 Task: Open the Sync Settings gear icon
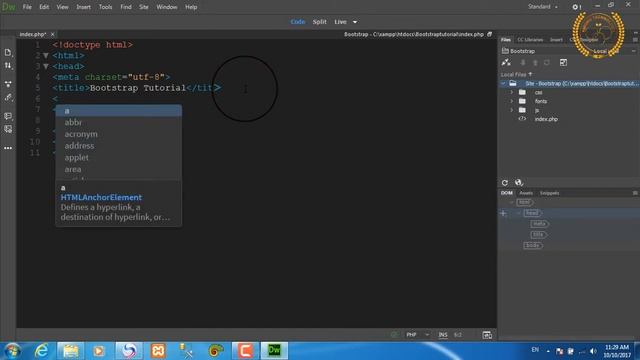[576, 7]
